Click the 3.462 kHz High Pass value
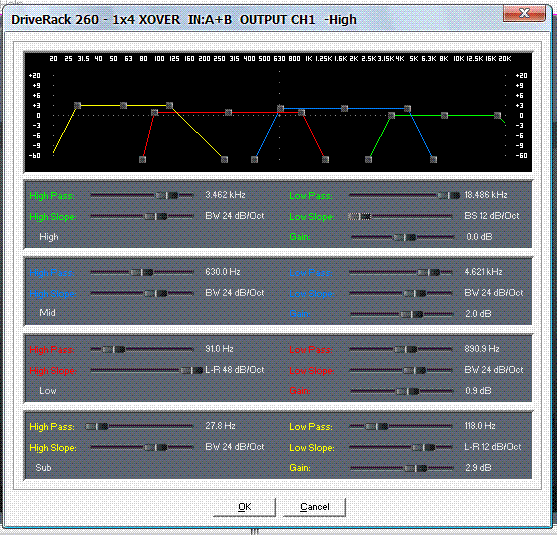Screen dimensions: 557x535 pyautogui.click(x=226, y=195)
